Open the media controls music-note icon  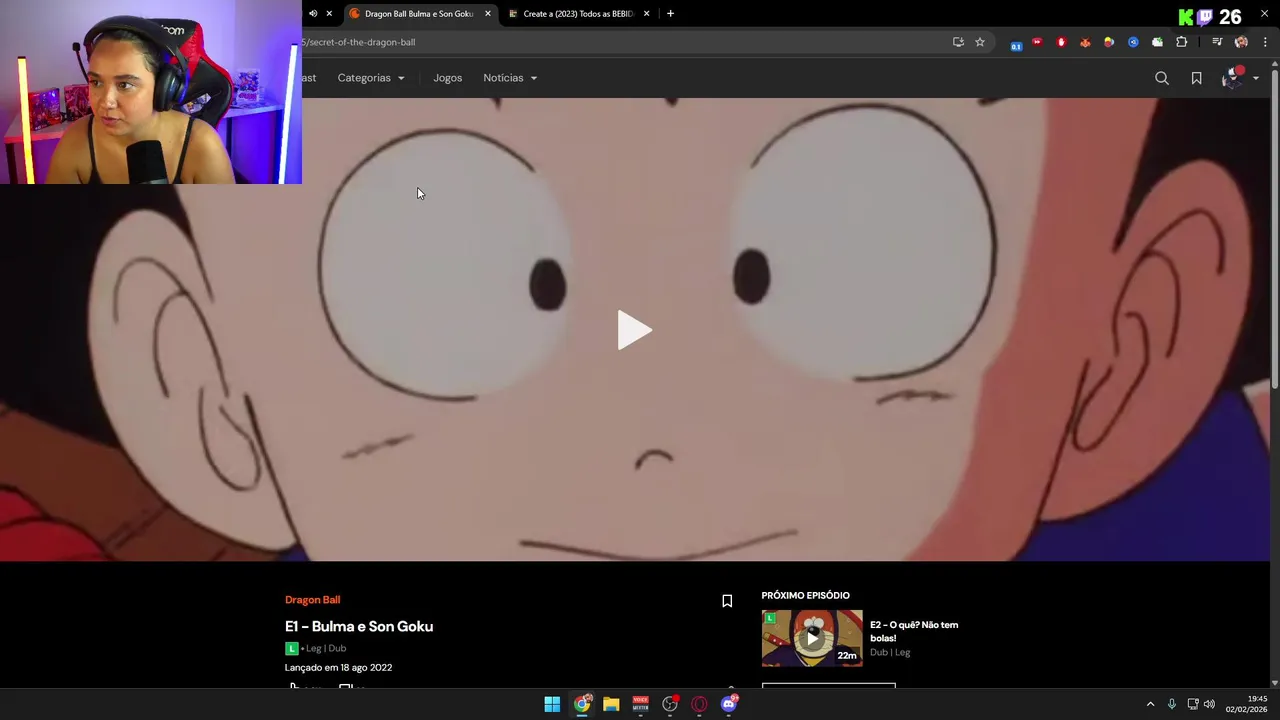pos(1217,42)
